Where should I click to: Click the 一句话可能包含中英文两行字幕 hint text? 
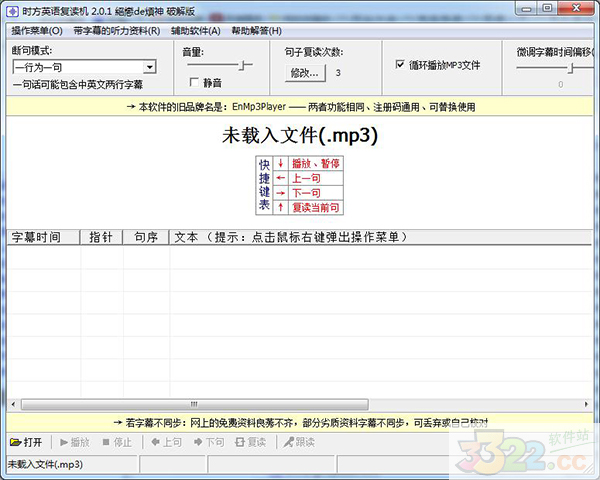[x=78, y=85]
